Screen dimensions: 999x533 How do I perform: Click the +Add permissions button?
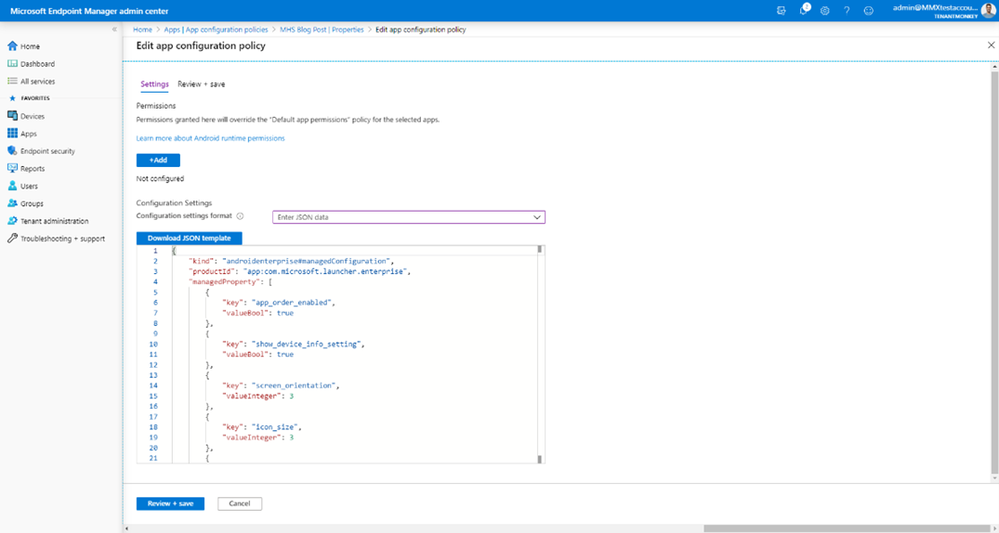(158, 160)
